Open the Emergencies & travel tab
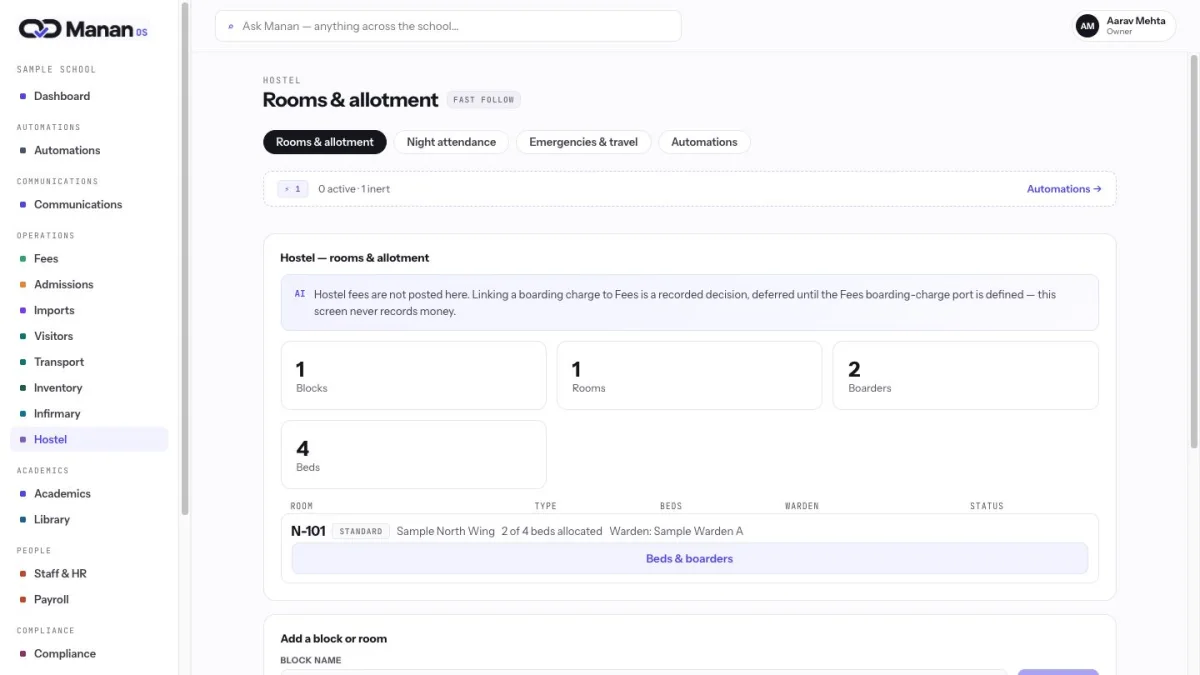 click(583, 142)
